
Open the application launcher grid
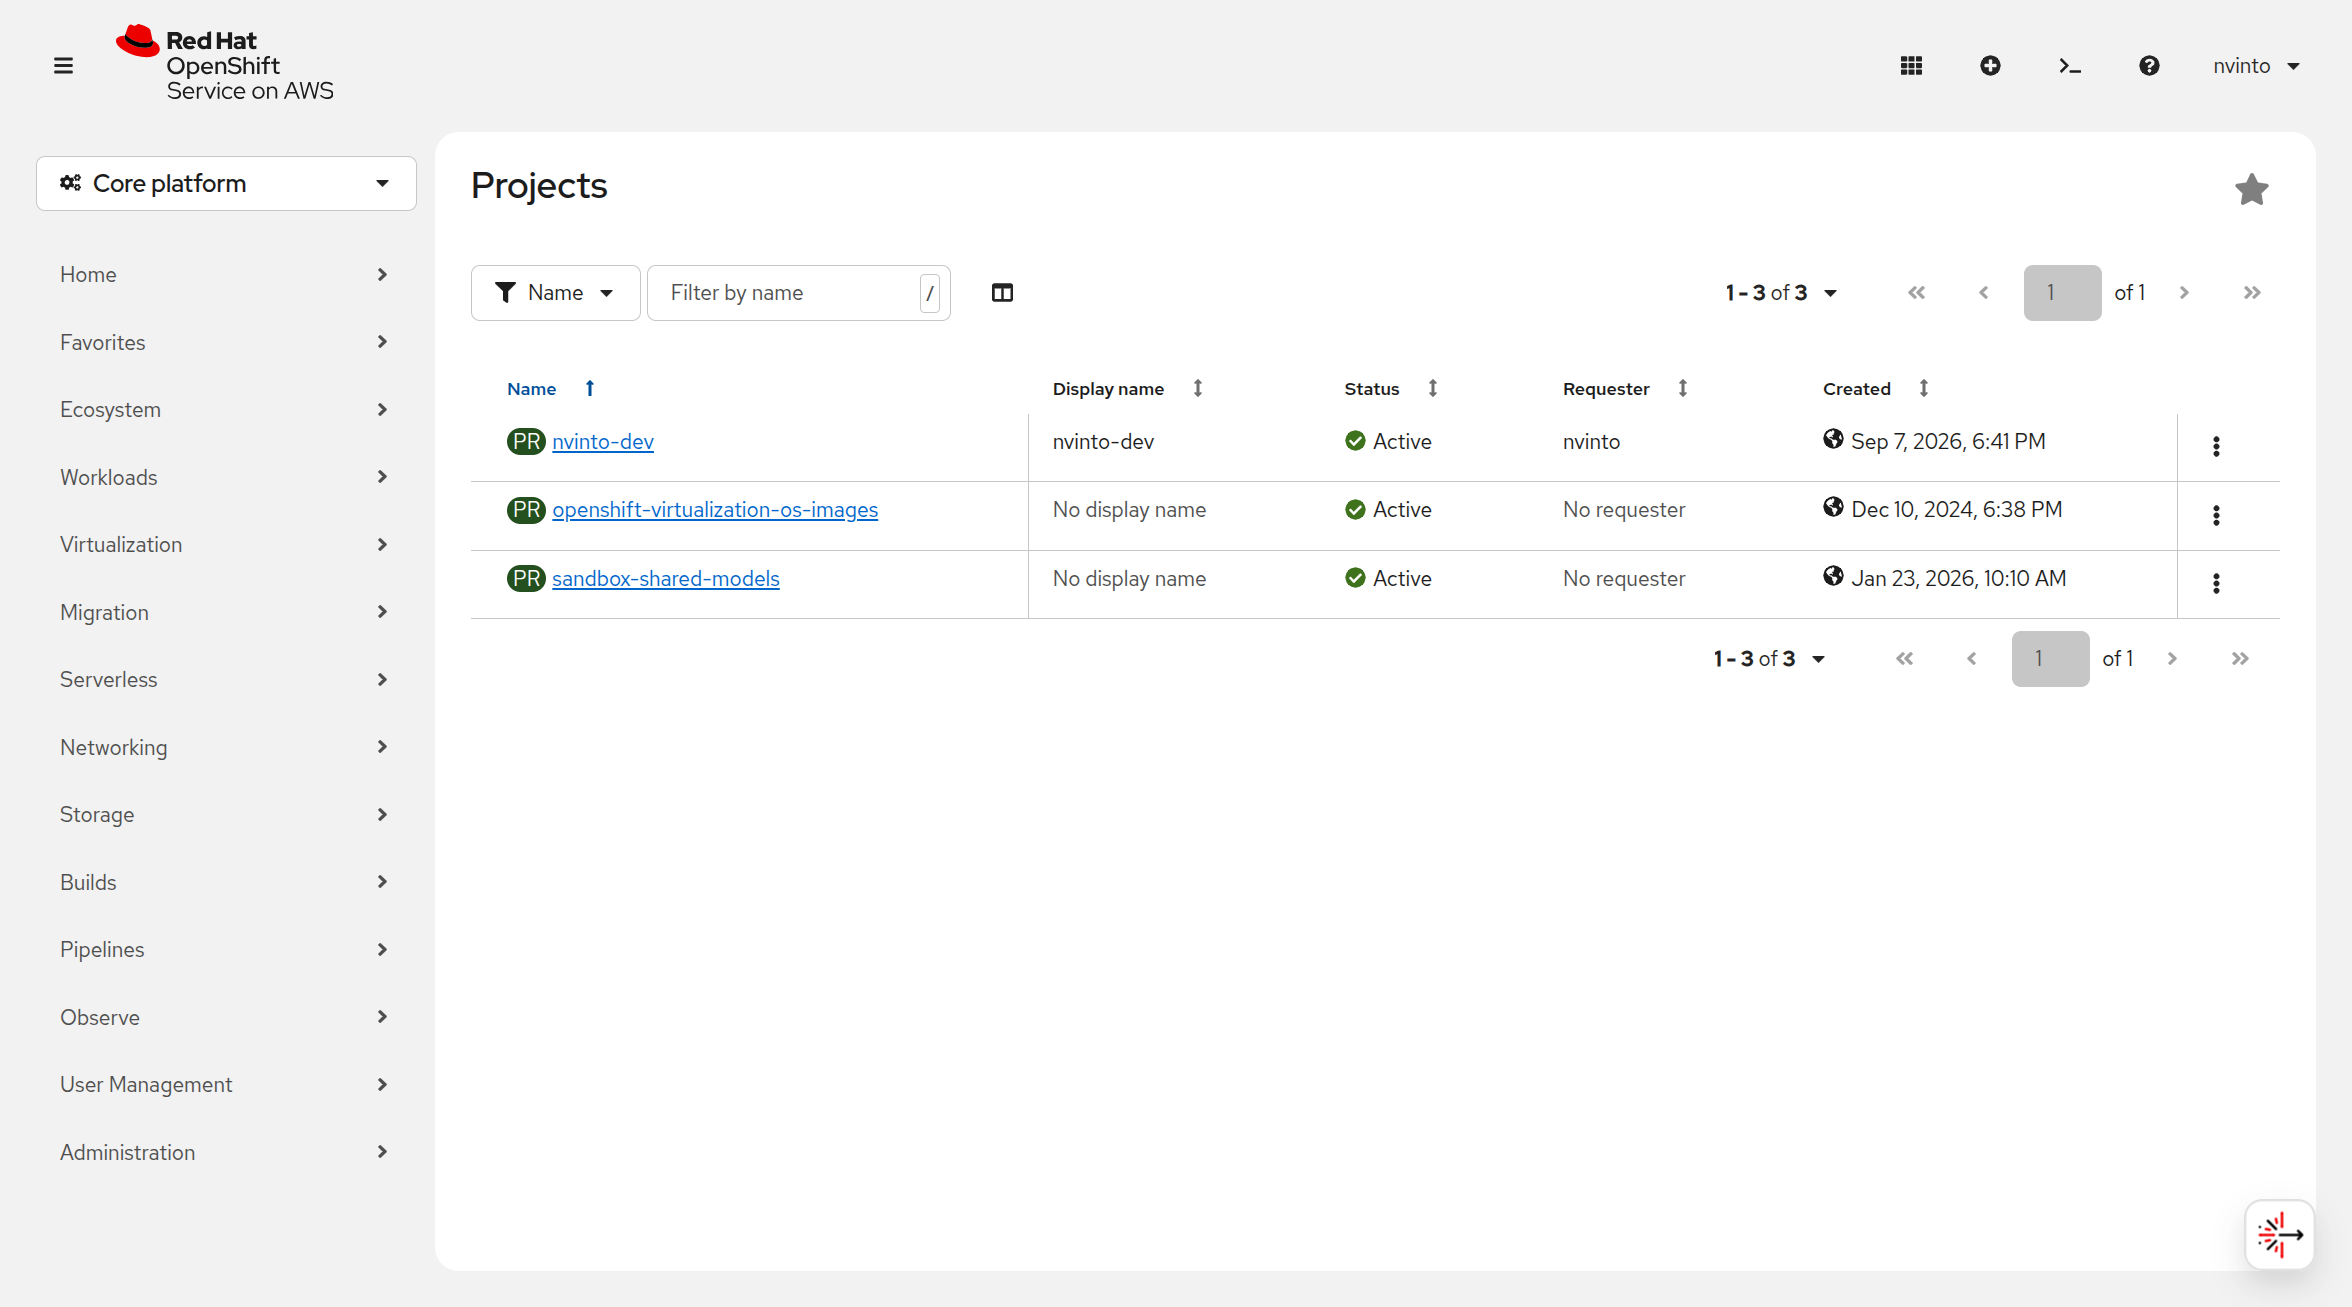(x=1911, y=66)
